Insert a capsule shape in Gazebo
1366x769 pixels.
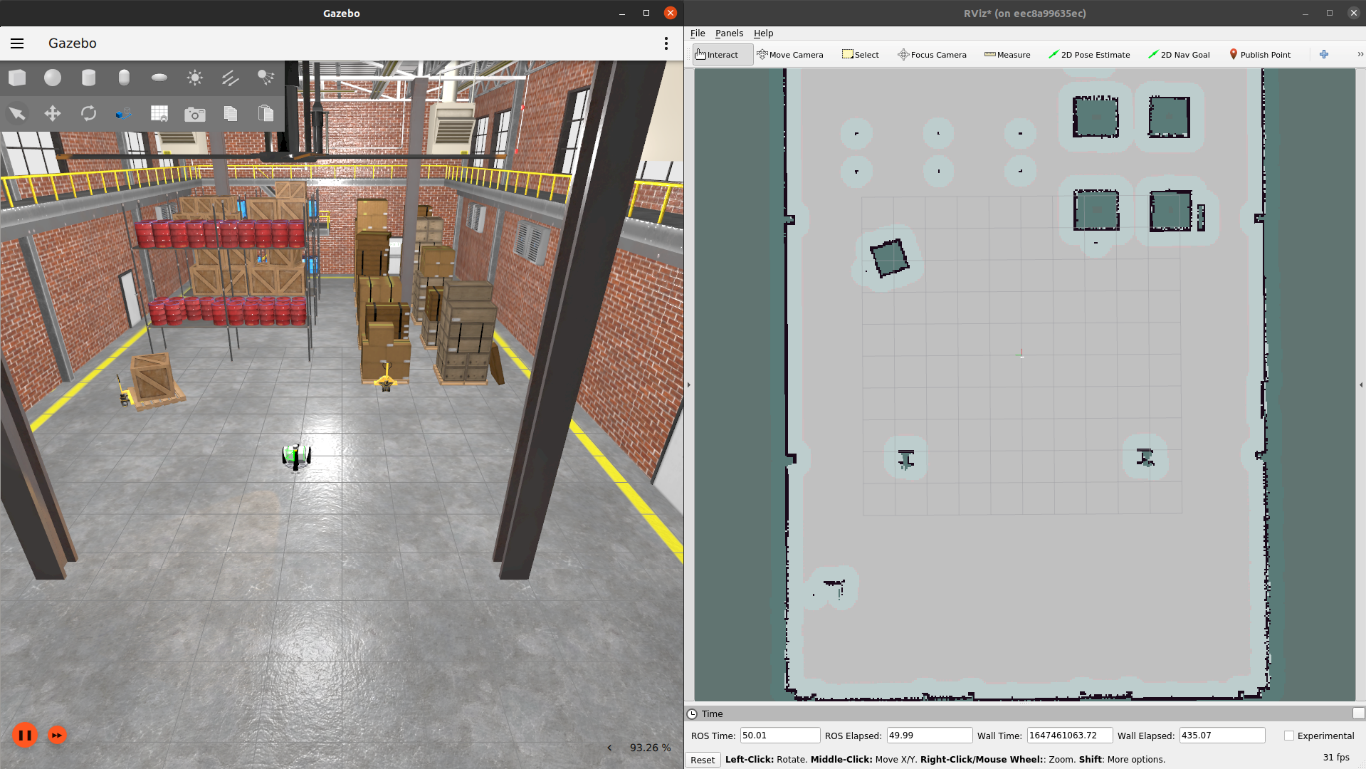tap(124, 78)
